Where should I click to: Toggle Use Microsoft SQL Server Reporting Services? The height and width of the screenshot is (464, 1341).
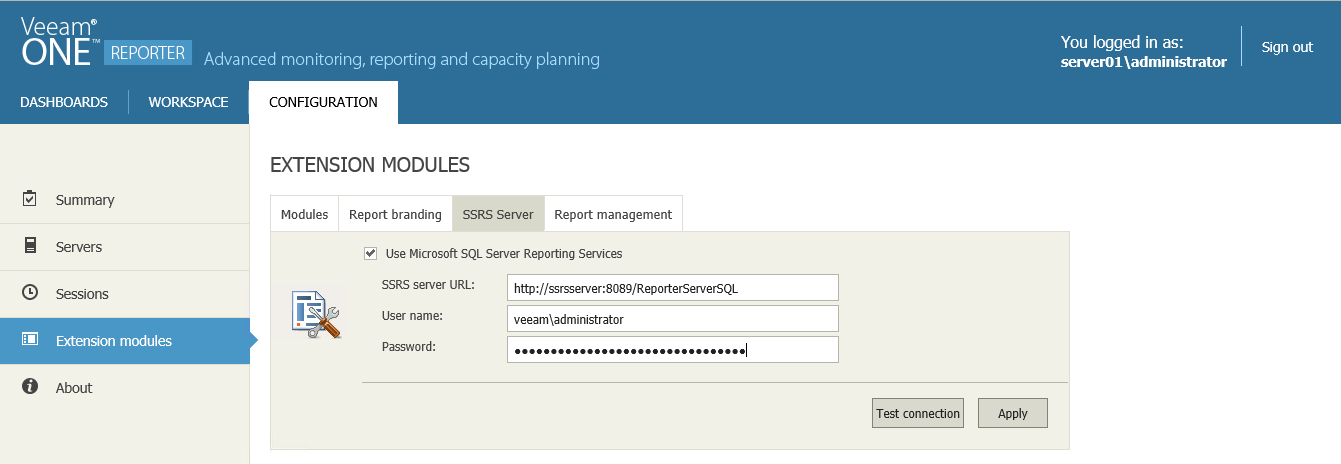[371, 254]
